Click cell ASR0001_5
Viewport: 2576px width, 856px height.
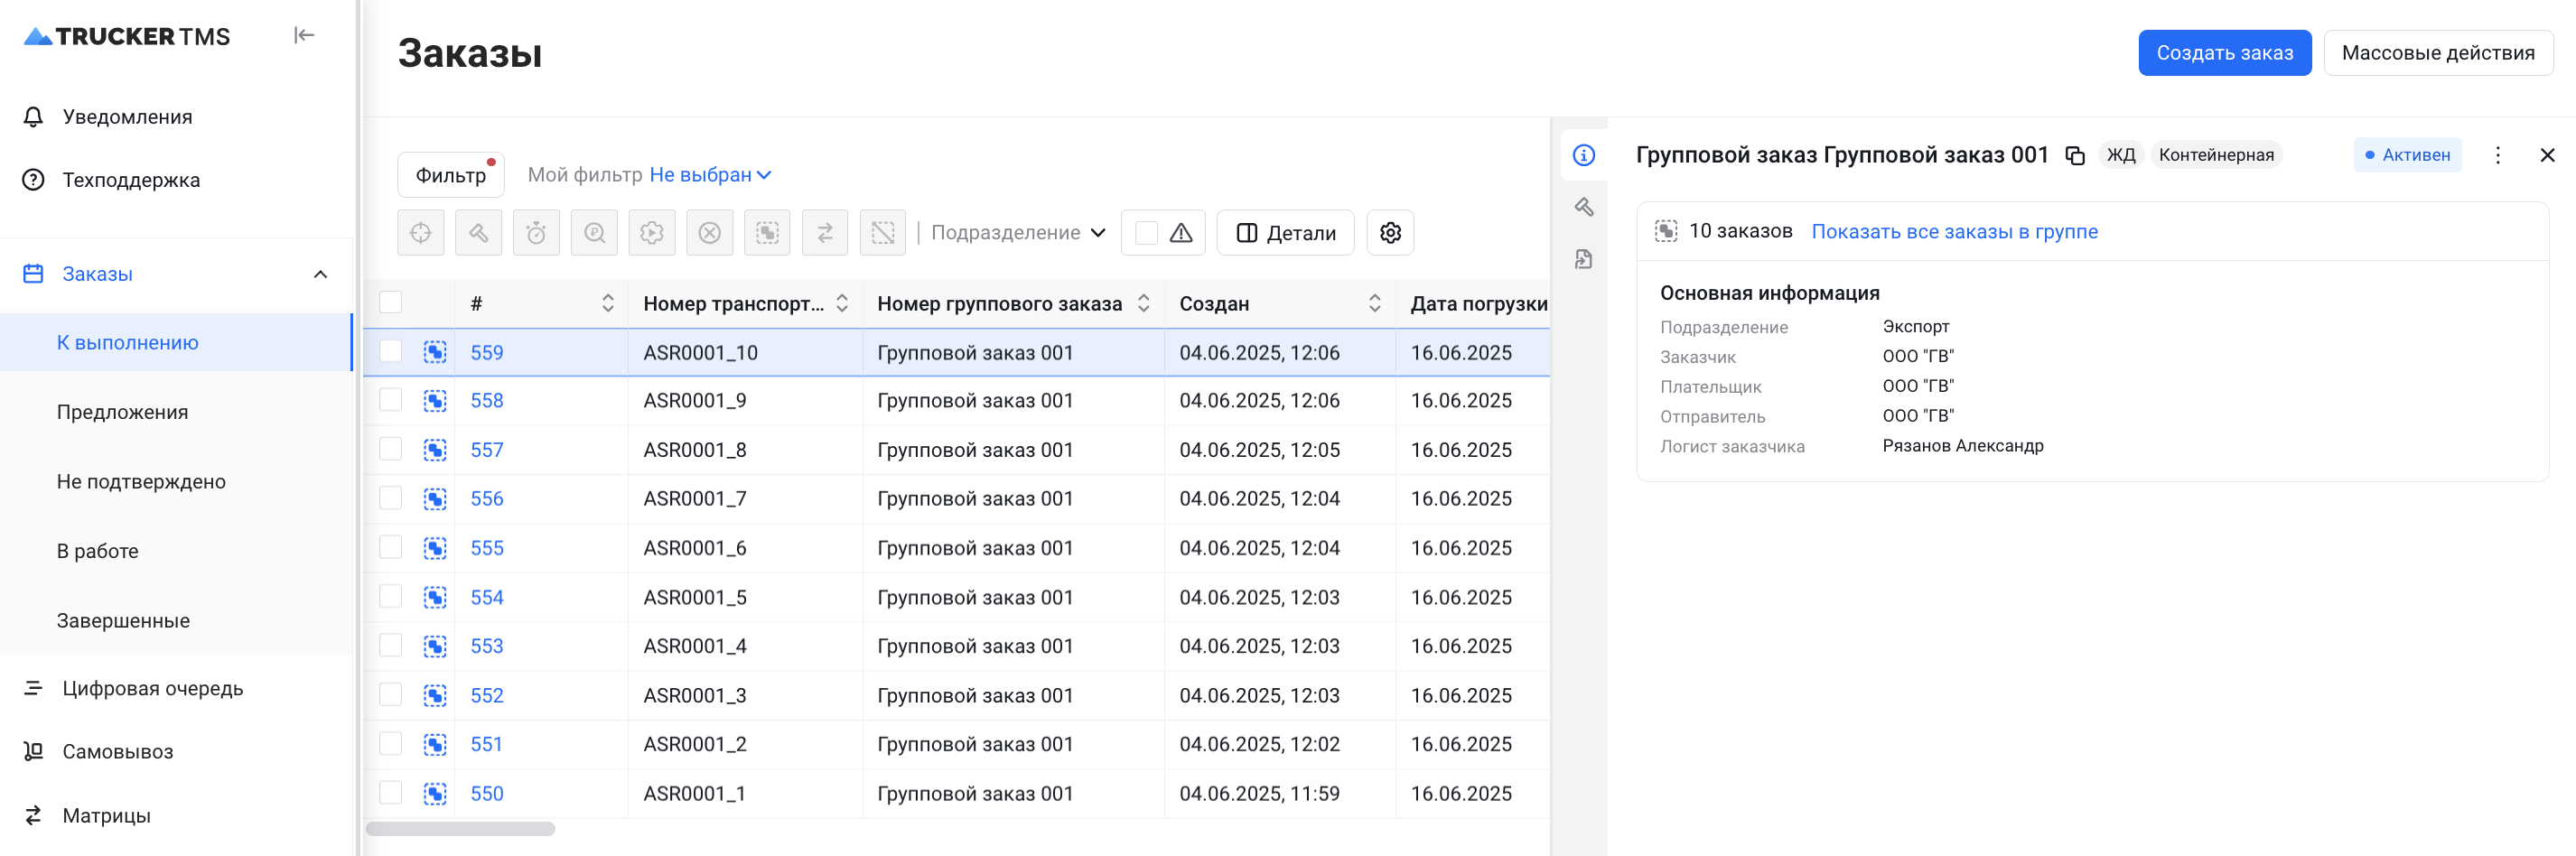pos(695,597)
